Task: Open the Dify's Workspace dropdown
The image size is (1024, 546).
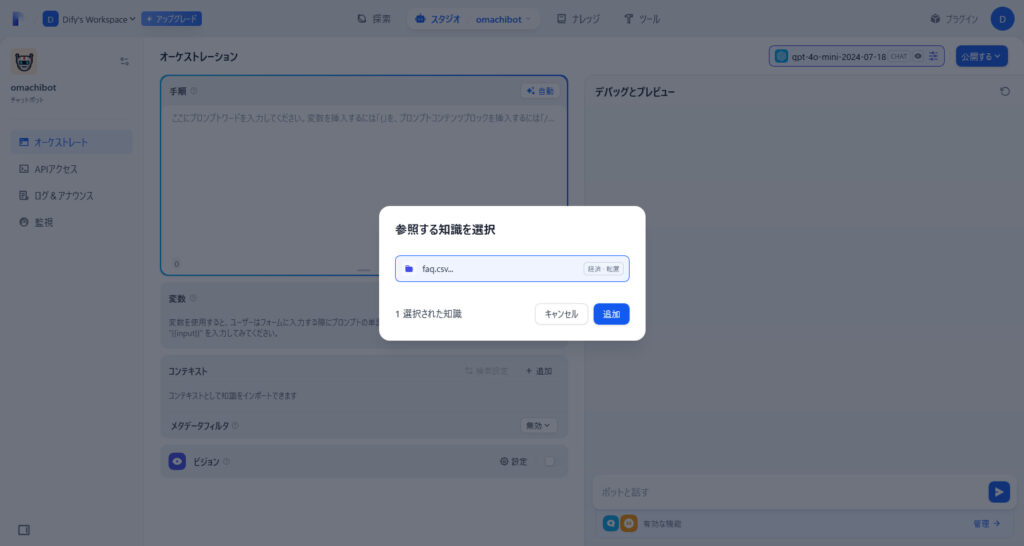Action: point(89,19)
